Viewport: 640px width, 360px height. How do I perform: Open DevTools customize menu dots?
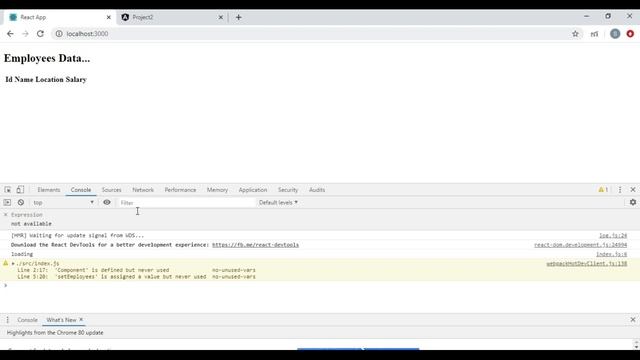pos(620,190)
